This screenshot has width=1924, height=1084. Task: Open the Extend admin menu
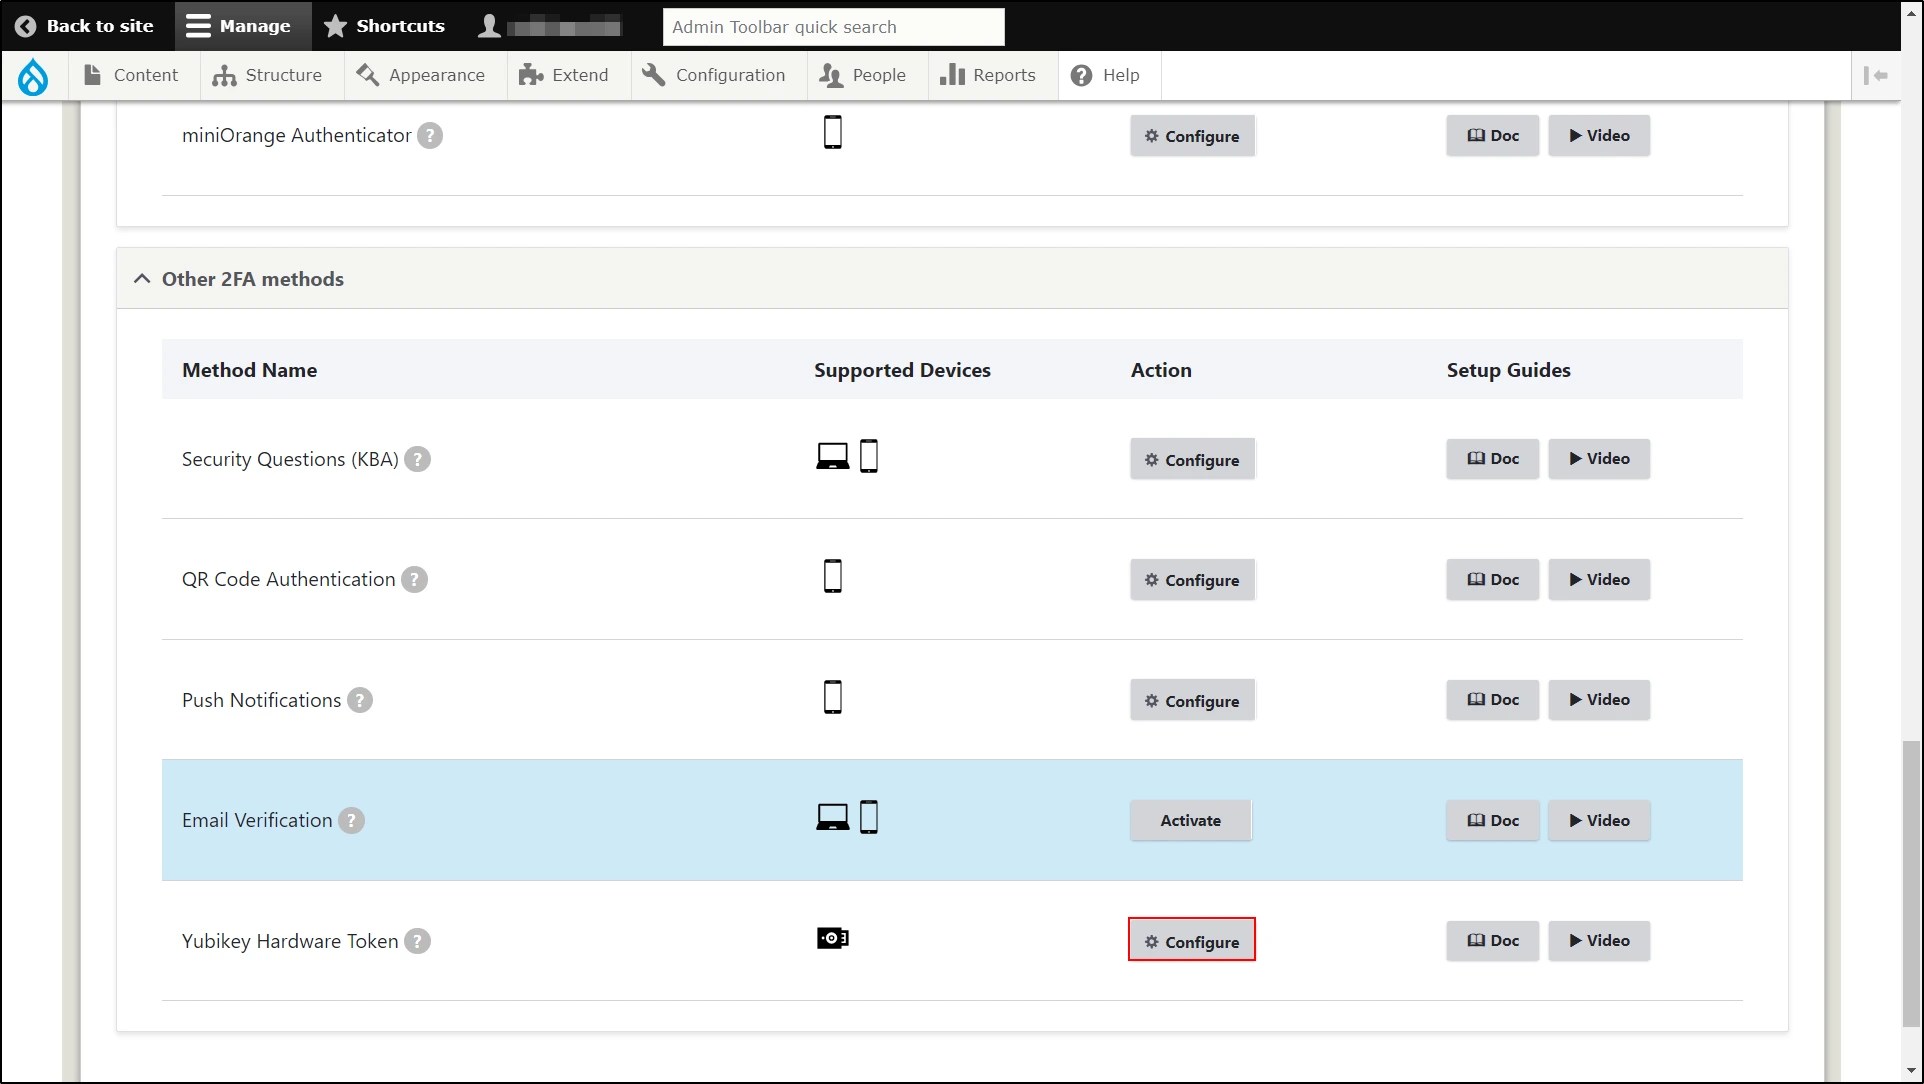point(564,76)
